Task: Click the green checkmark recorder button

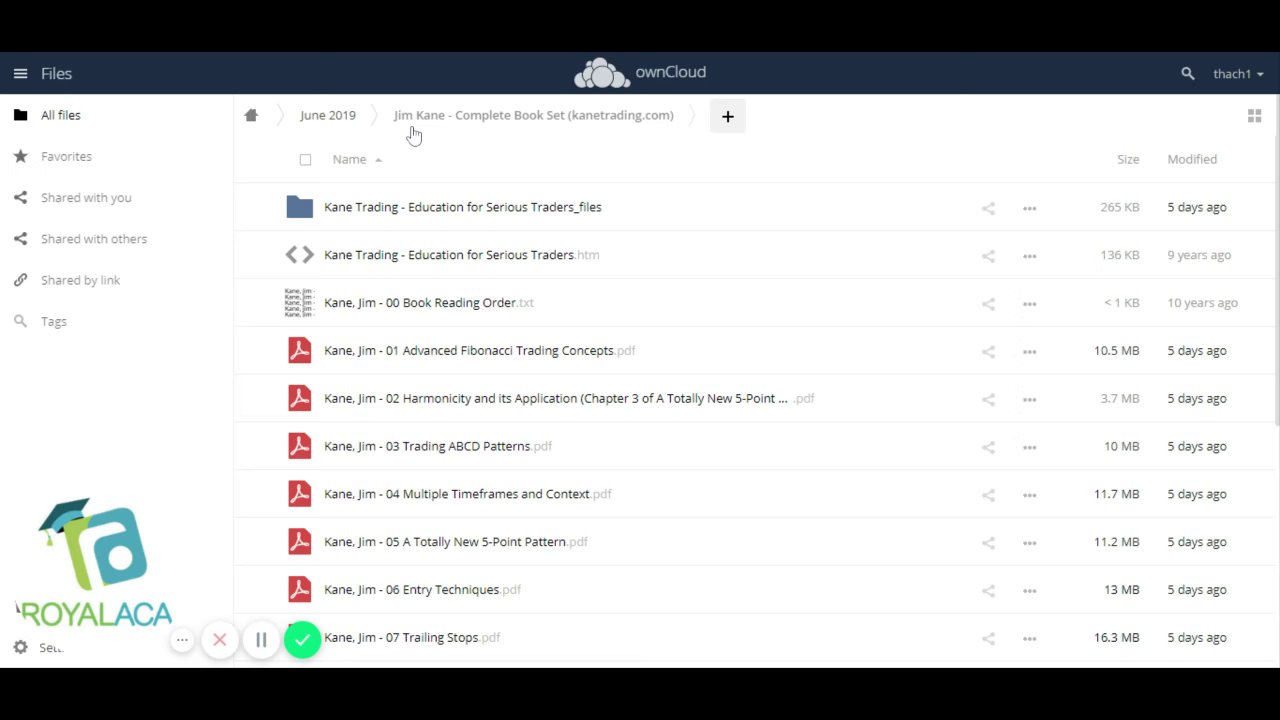Action: click(x=302, y=640)
